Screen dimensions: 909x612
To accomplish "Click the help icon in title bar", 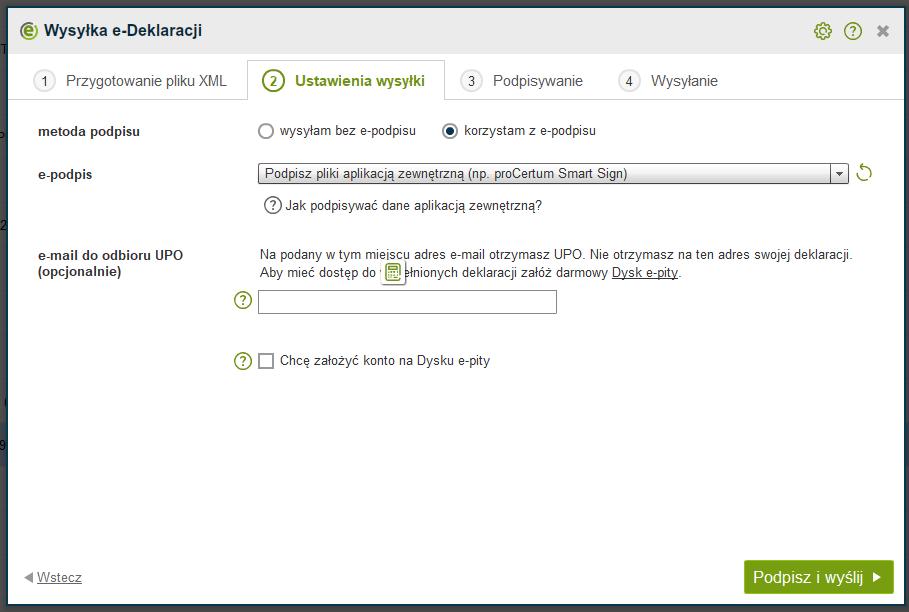I will 853,31.
